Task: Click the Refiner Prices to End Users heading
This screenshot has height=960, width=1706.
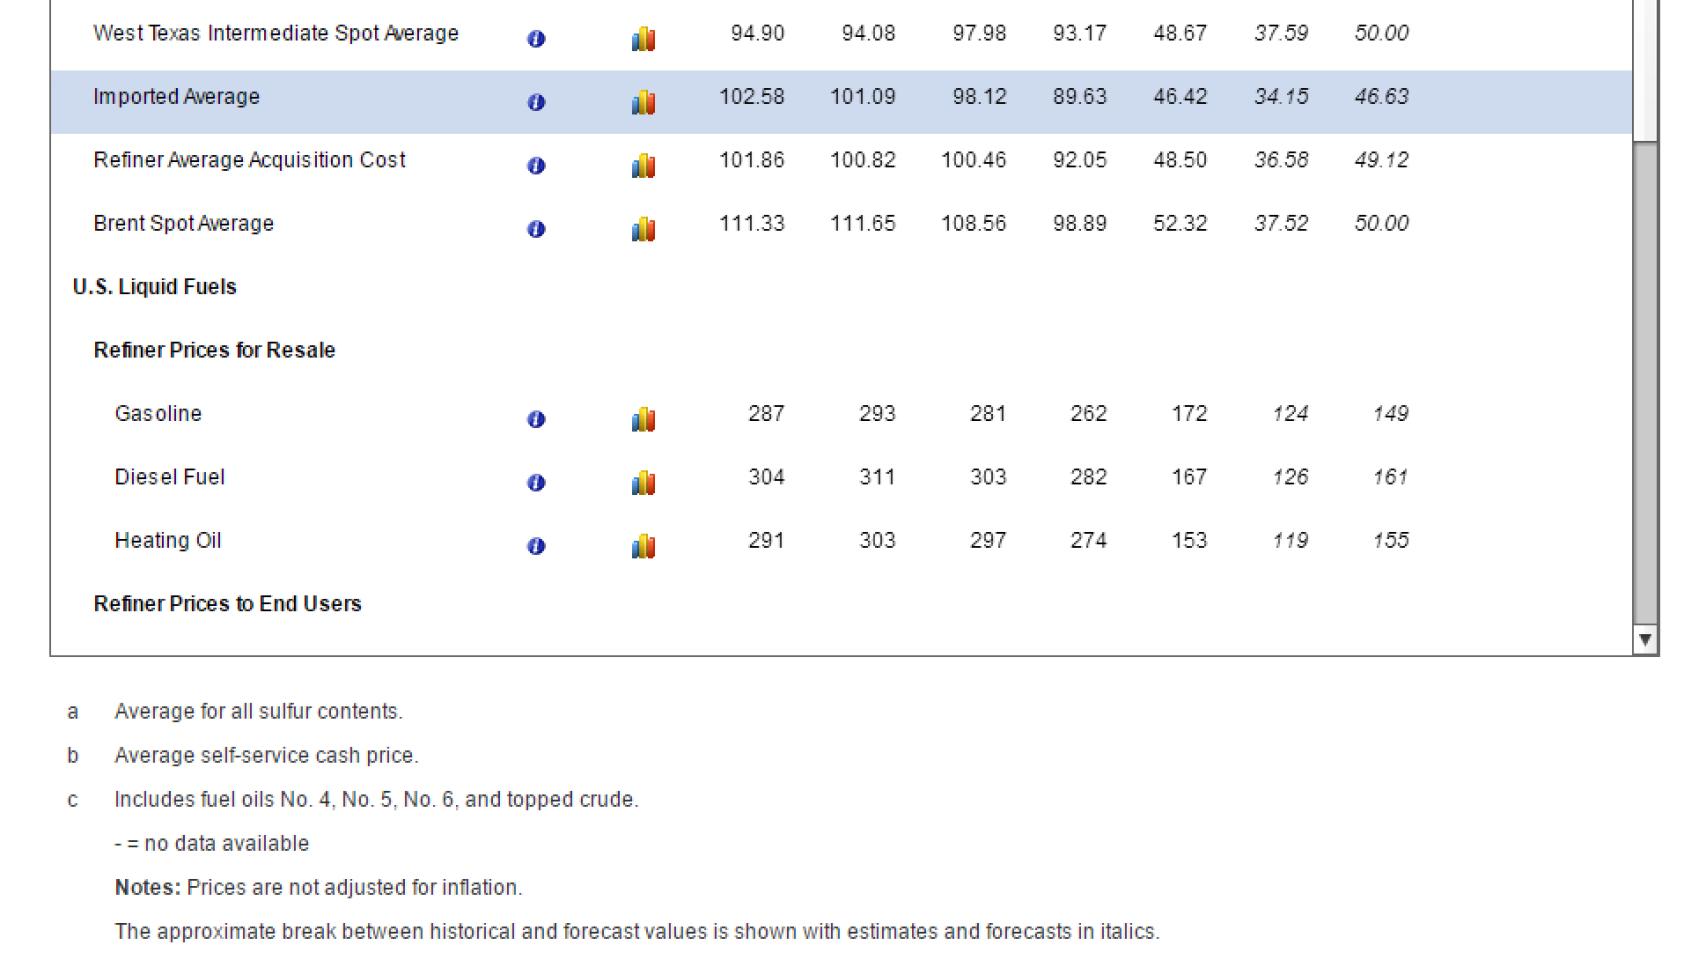Action: coord(227,604)
